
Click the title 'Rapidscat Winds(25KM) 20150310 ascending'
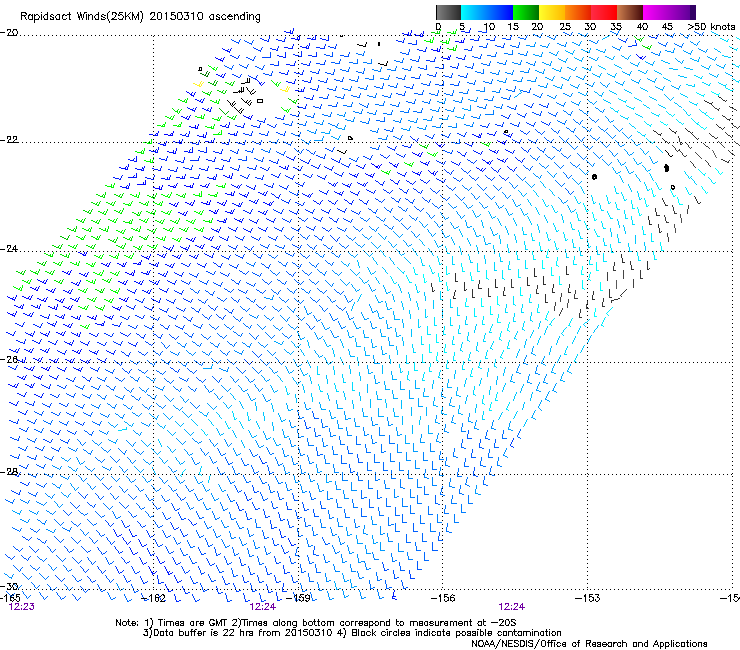pyautogui.click(x=140, y=16)
